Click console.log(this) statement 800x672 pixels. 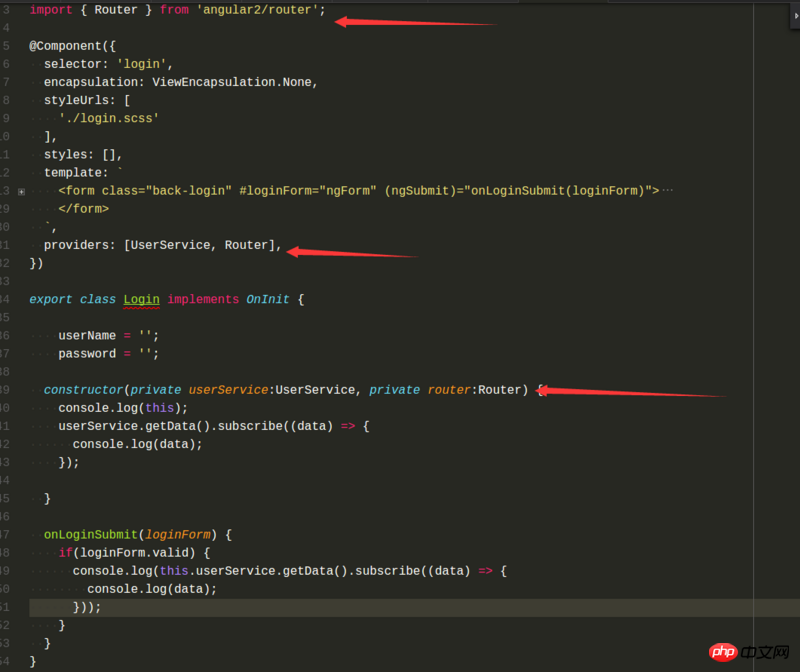[x=122, y=407]
